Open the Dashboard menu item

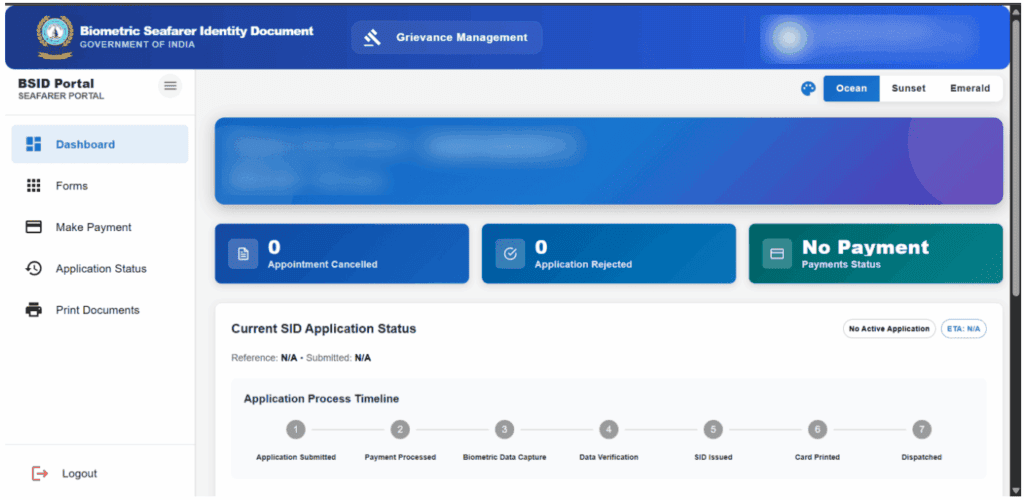100,144
